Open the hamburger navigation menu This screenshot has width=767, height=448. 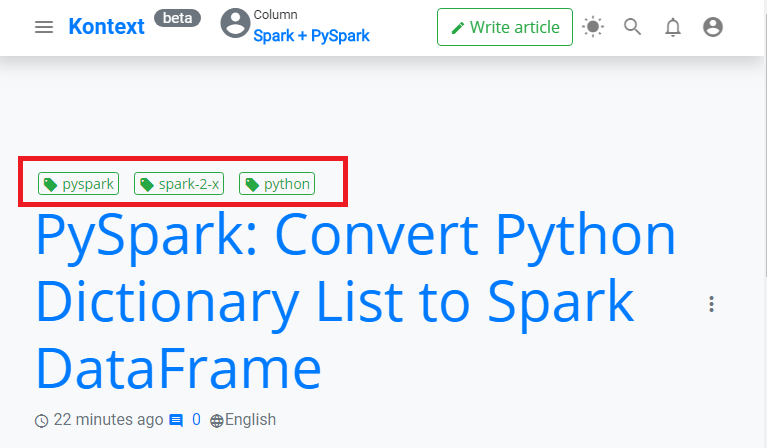(x=44, y=27)
